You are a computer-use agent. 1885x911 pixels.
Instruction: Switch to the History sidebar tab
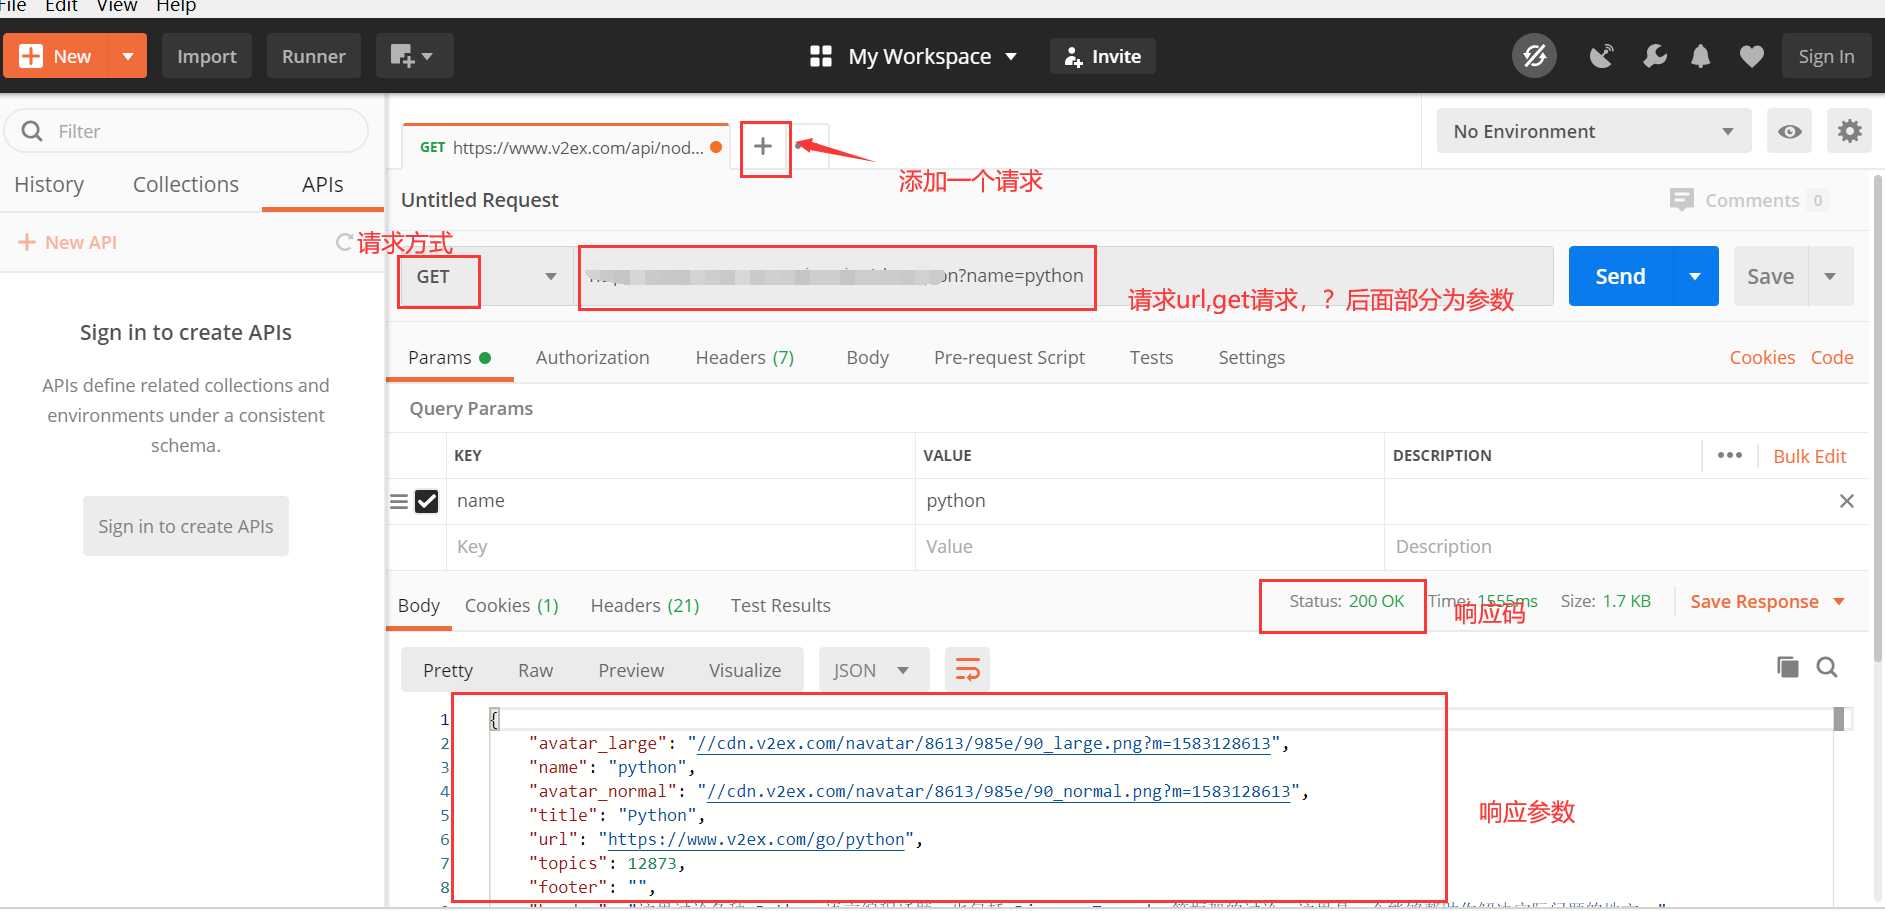pyautogui.click(x=49, y=184)
